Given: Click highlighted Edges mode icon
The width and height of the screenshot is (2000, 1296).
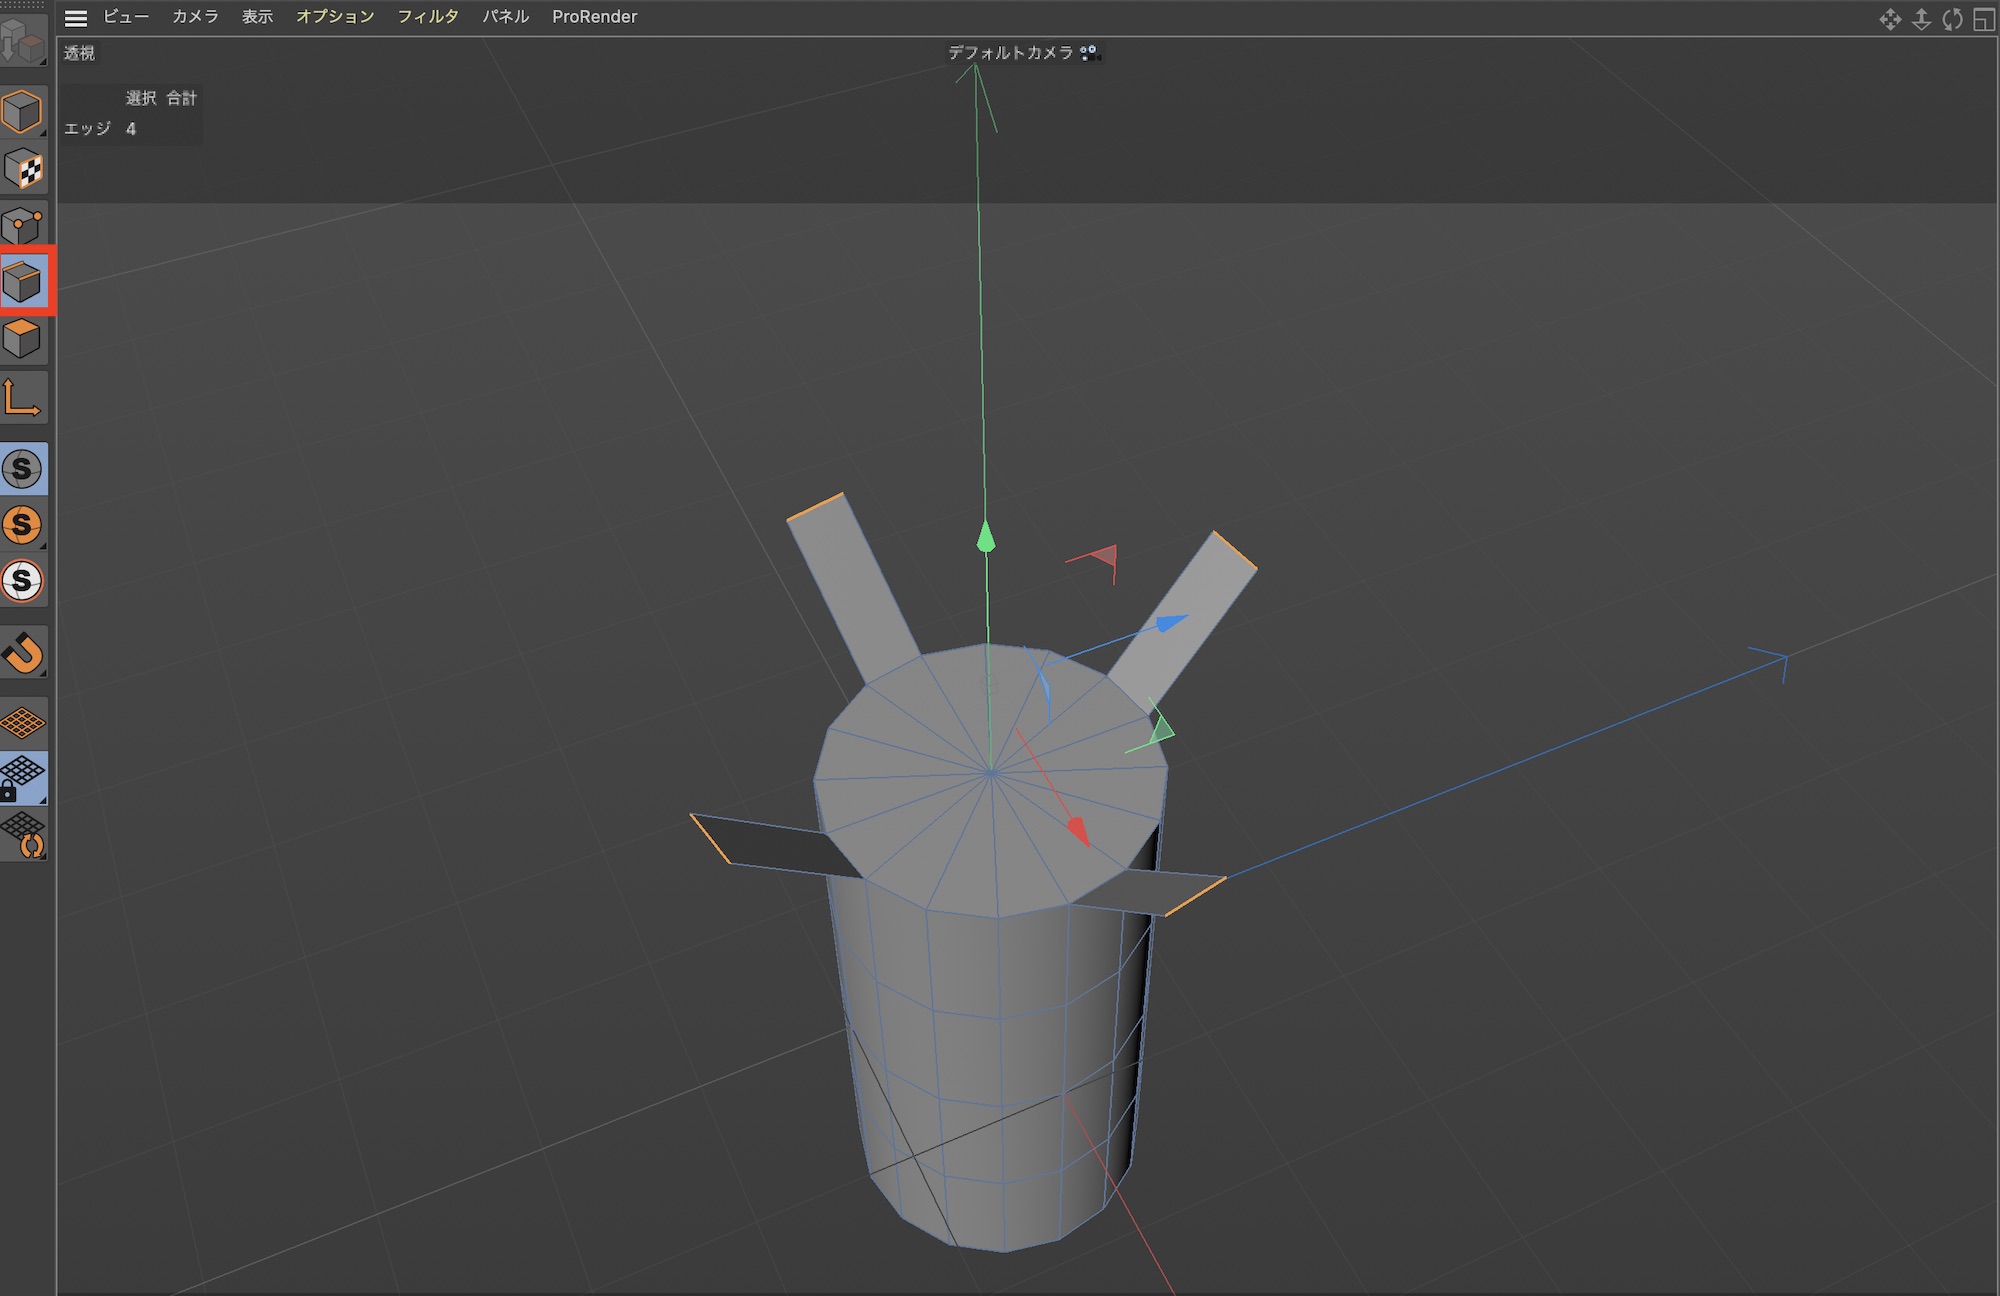Looking at the screenshot, I should click(x=22, y=283).
